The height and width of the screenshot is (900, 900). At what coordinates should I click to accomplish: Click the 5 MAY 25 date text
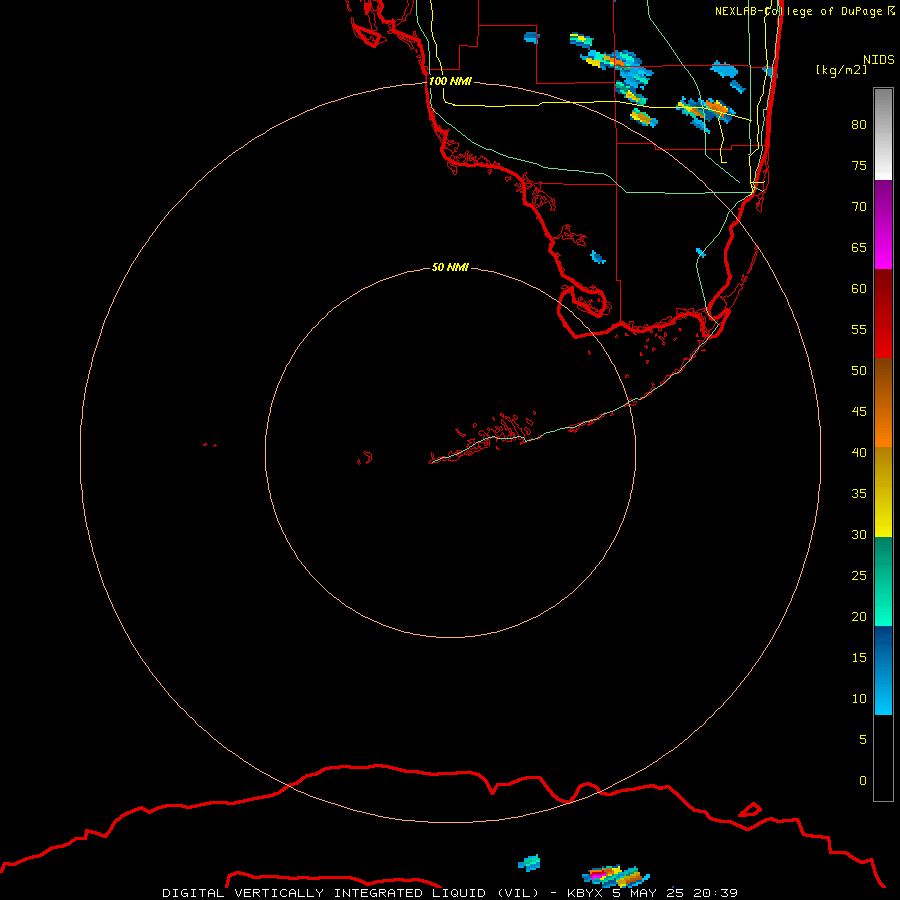pyautogui.click(x=648, y=893)
